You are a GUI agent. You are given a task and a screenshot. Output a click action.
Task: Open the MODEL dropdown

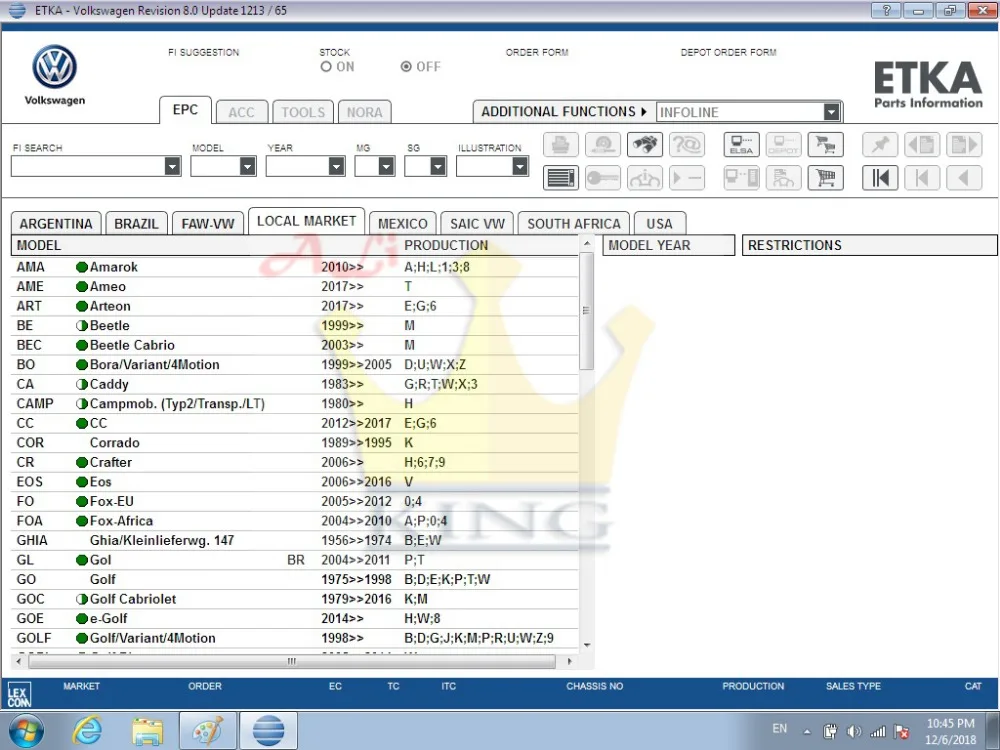247,166
